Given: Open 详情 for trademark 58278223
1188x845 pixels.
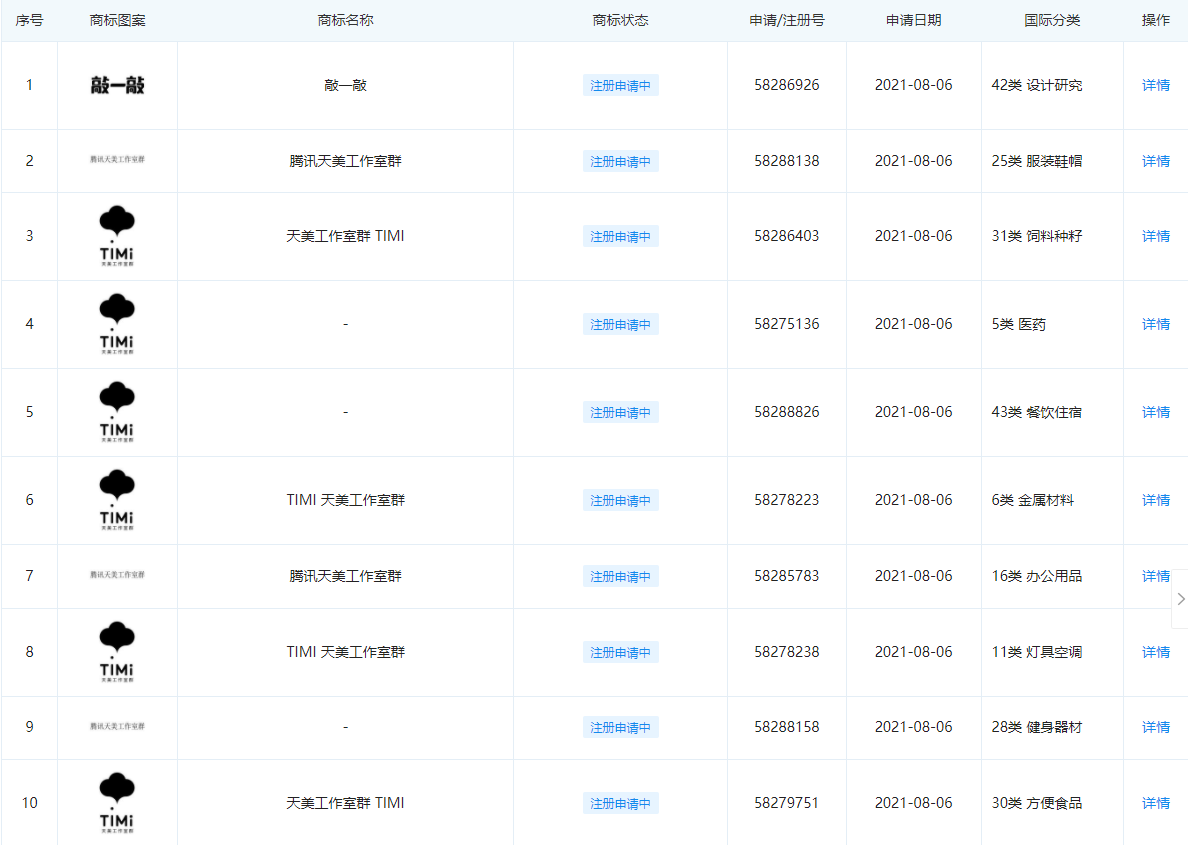Looking at the screenshot, I should [1155, 499].
